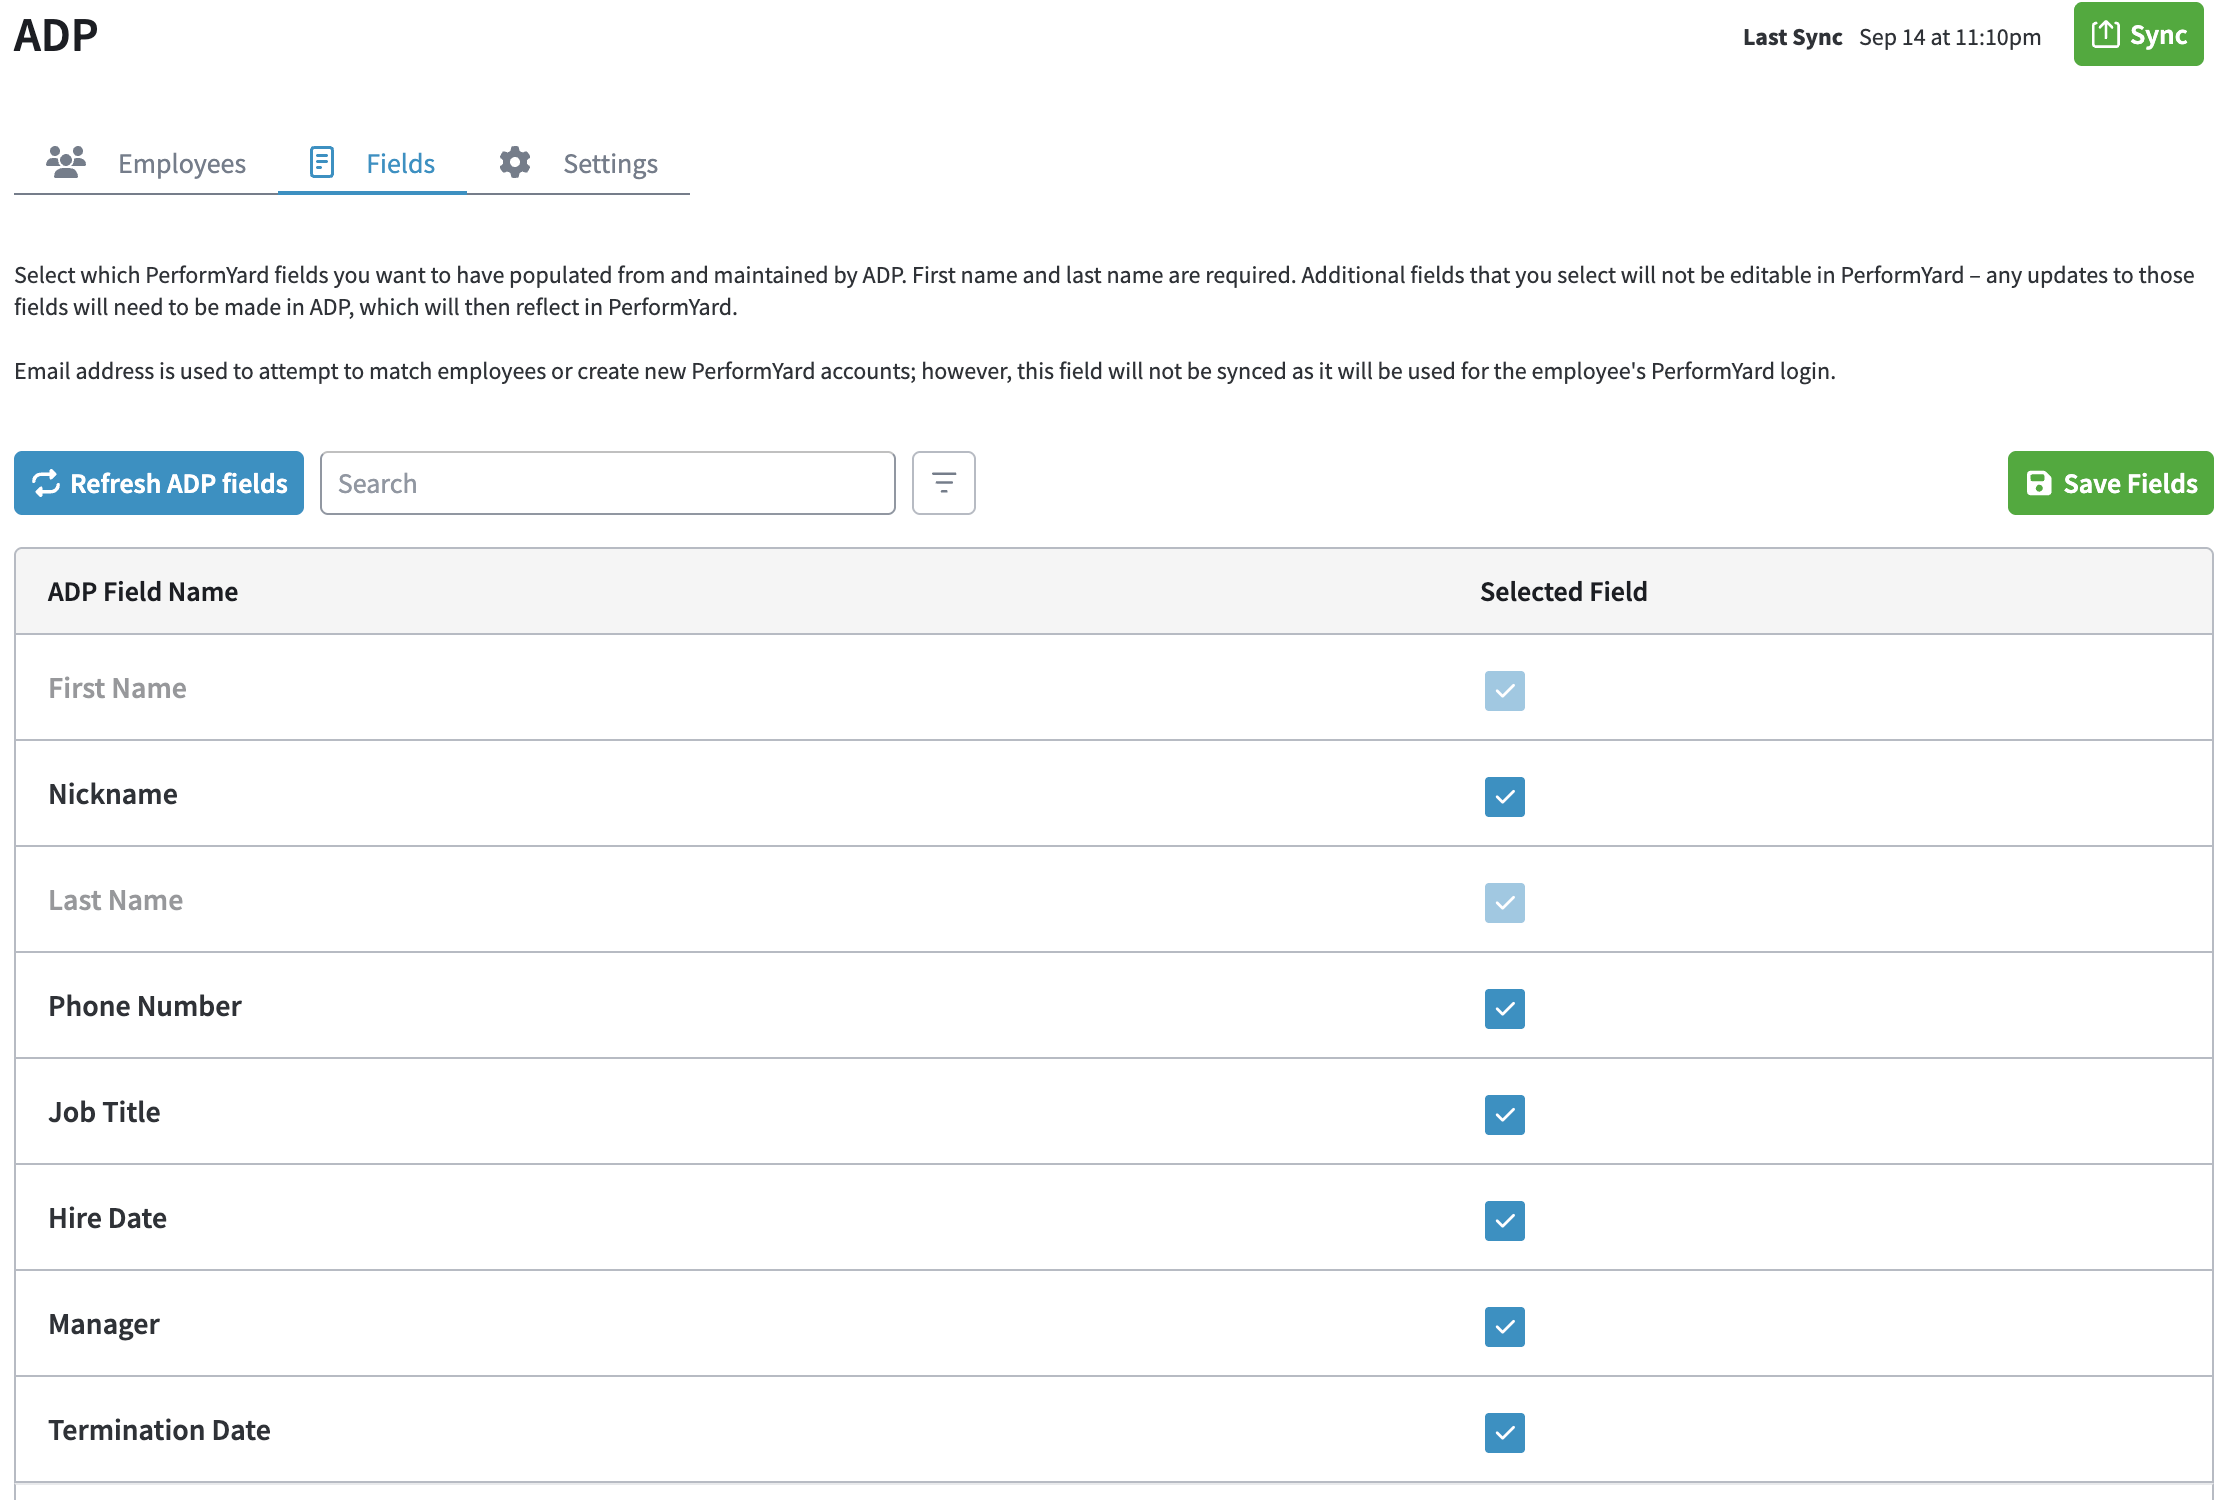This screenshot has width=2234, height=1500.
Task: Uncheck the Phone Number checkbox
Action: point(1505,1009)
